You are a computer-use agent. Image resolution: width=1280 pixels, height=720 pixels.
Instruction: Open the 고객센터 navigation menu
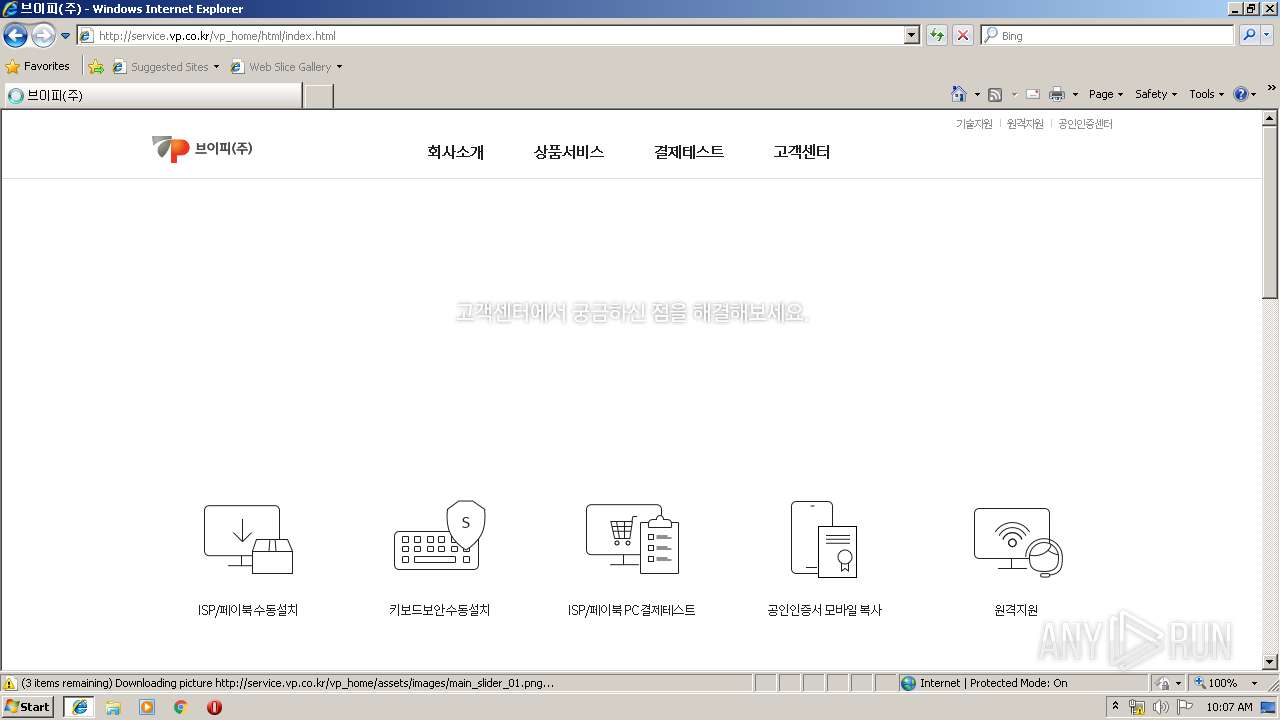pos(802,152)
